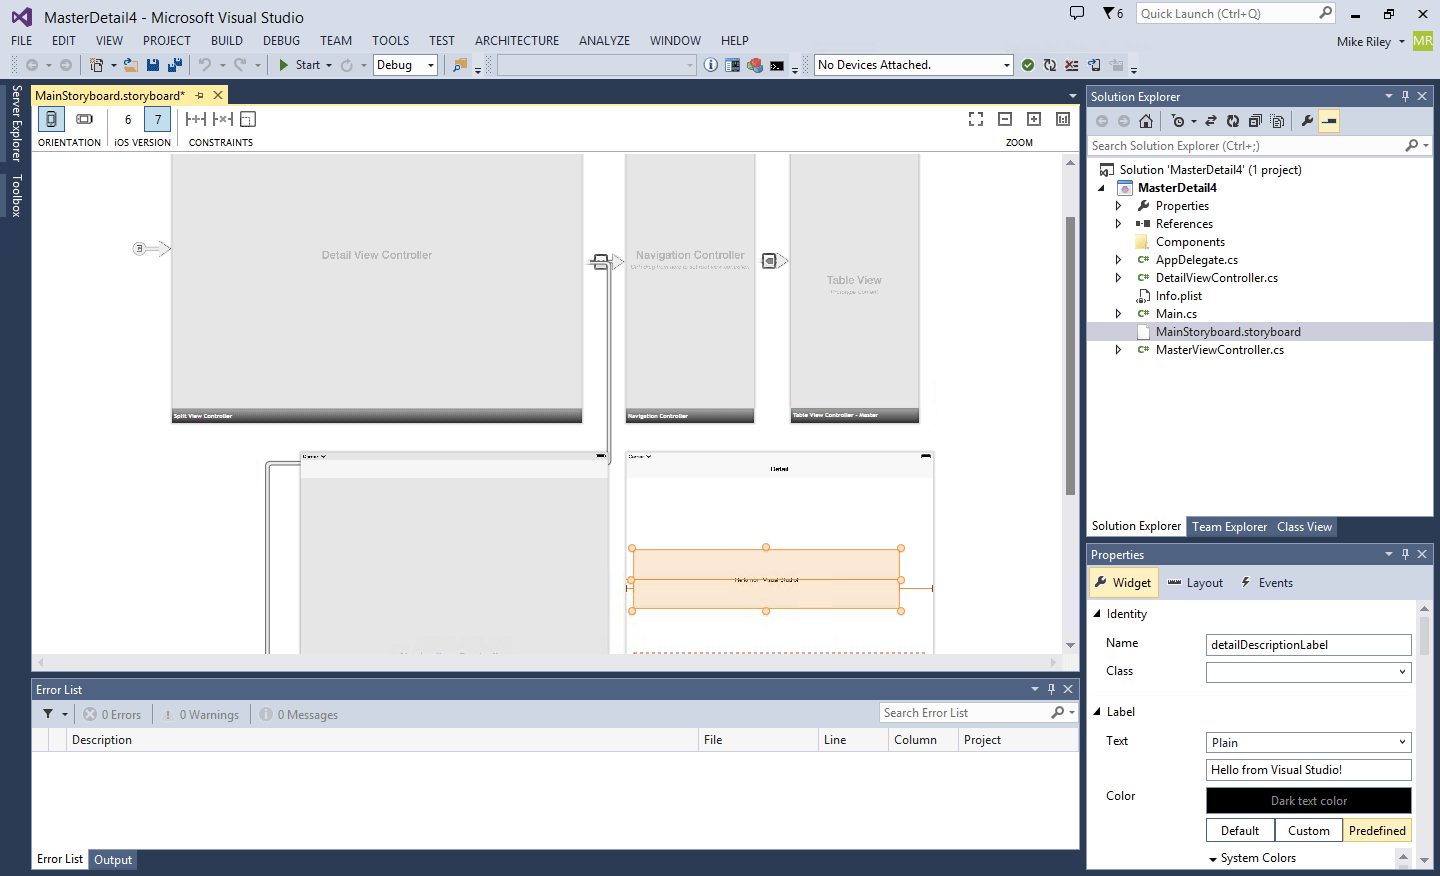
Task: Collapse All in Solution Explorer
Action: point(1255,121)
